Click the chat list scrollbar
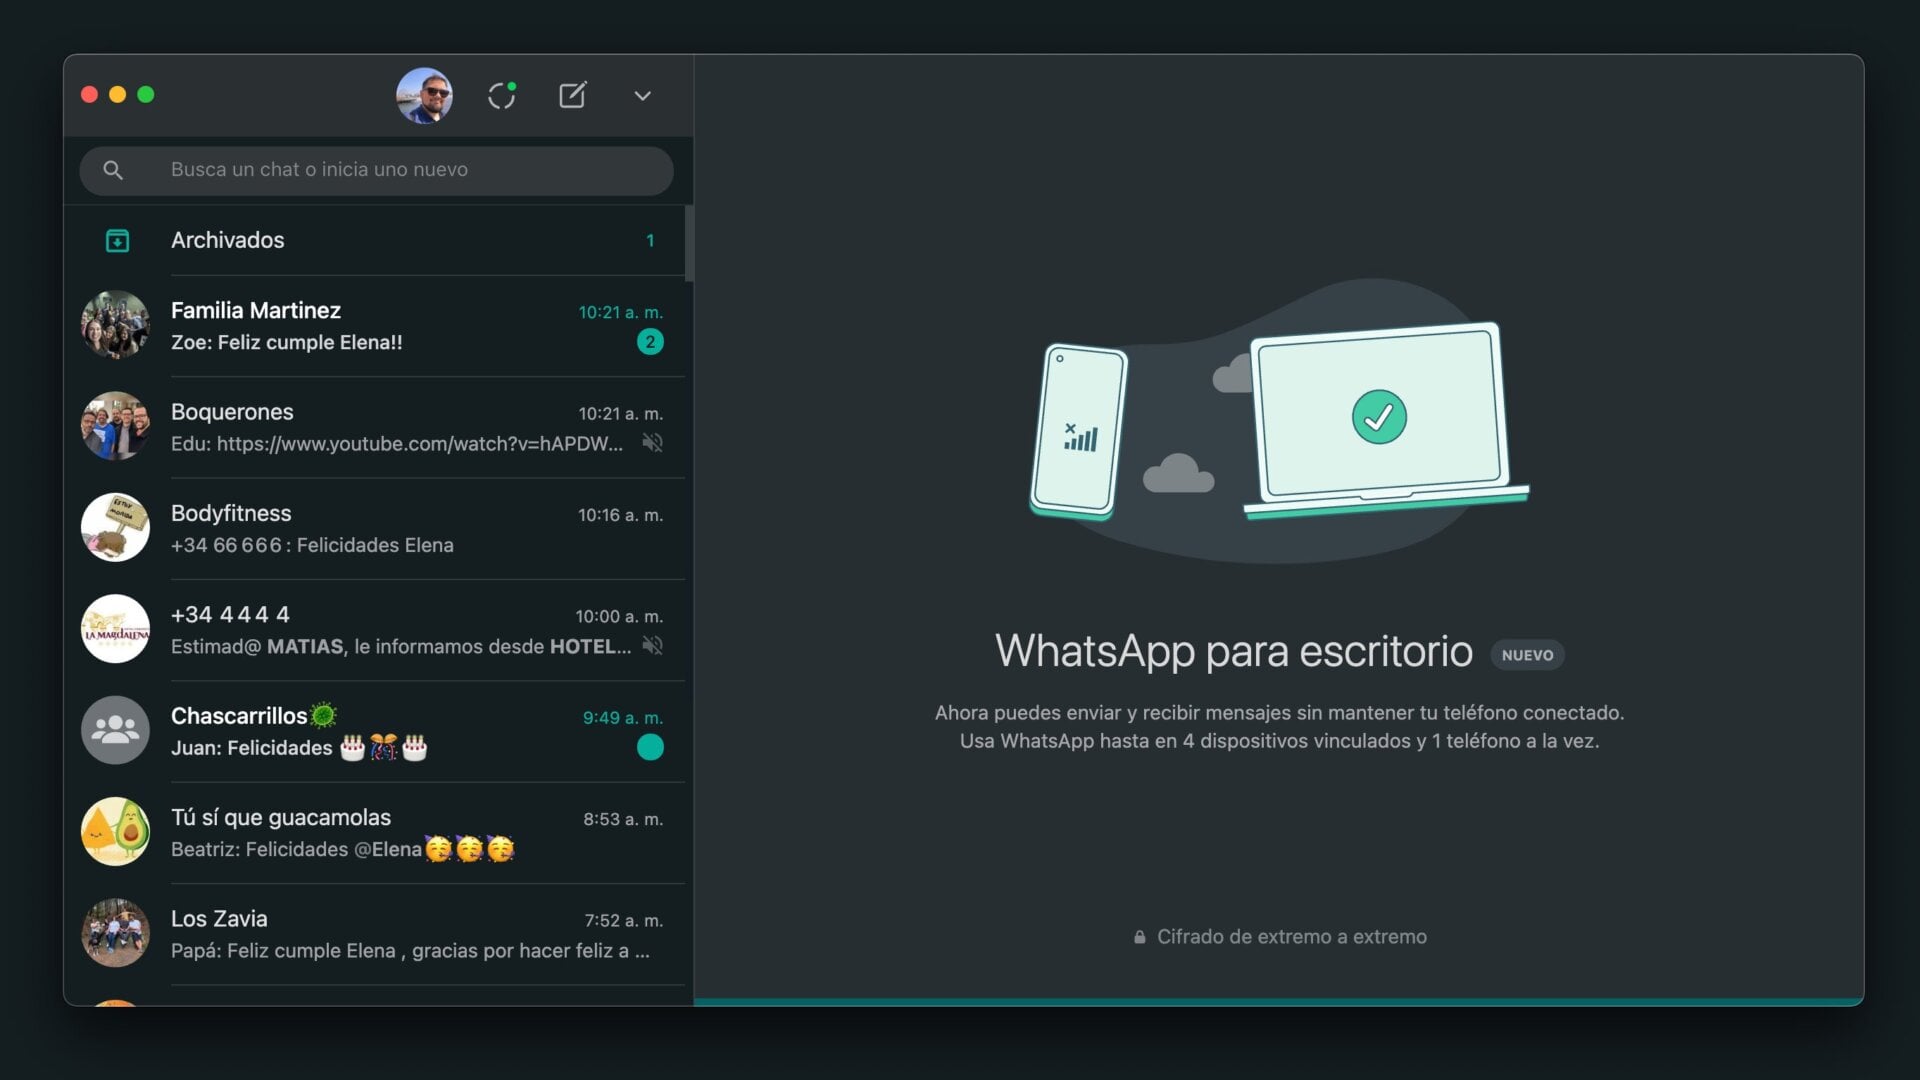The width and height of the screenshot is (1920, 1080). pos(689,245)
